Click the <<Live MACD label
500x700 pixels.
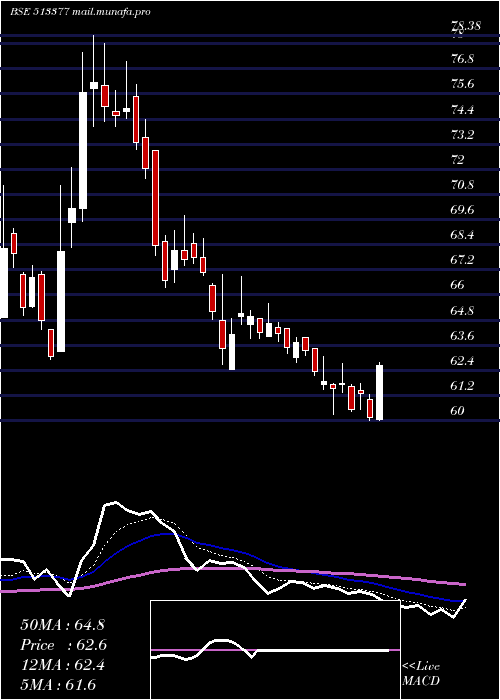(421, 674)
